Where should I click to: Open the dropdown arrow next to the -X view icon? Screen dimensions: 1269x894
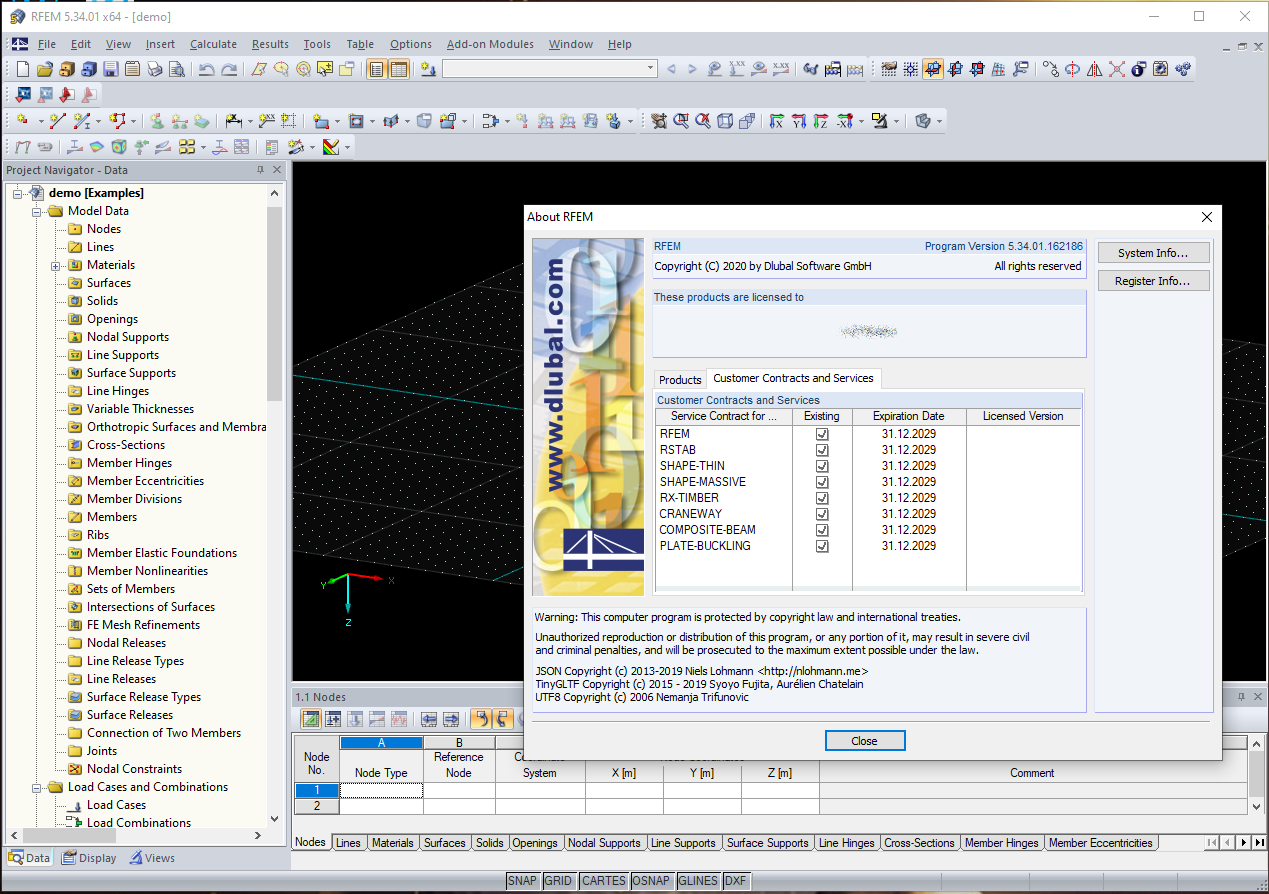[x=862, y=121]
